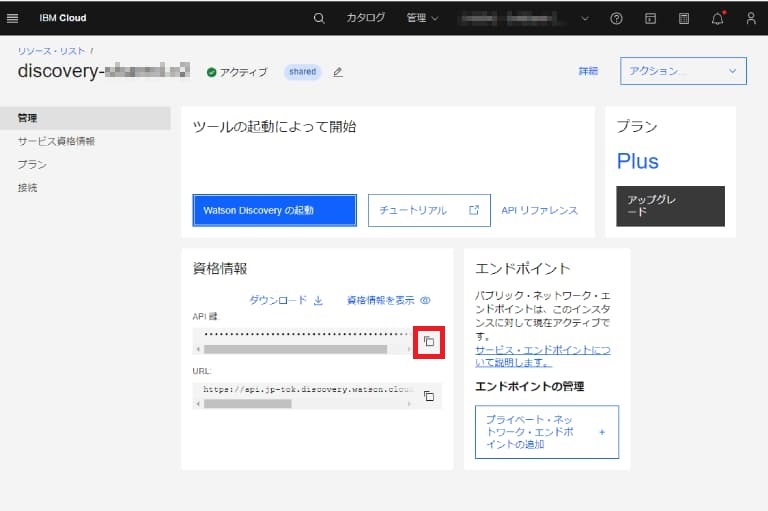Go to リソース・リスト breadcrumb
Image resolution: width=768 pixels, height=511 pixels.
click(x=51, y=51)
